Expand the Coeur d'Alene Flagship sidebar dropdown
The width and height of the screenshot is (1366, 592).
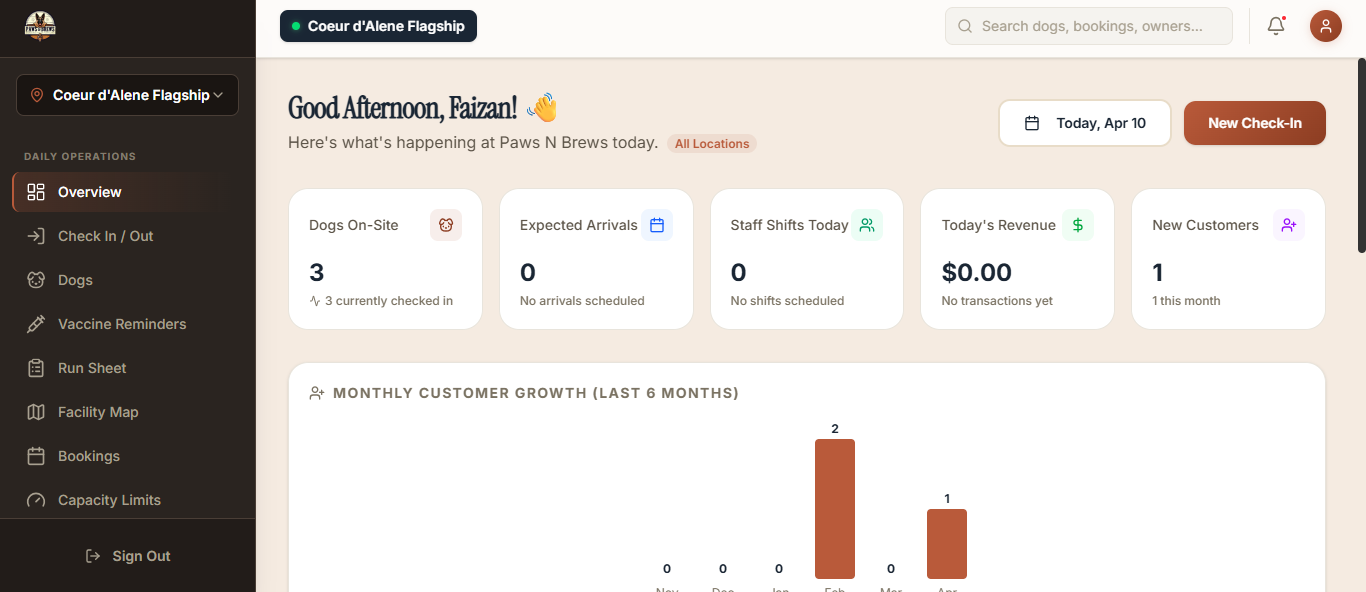tap(127, 95)
